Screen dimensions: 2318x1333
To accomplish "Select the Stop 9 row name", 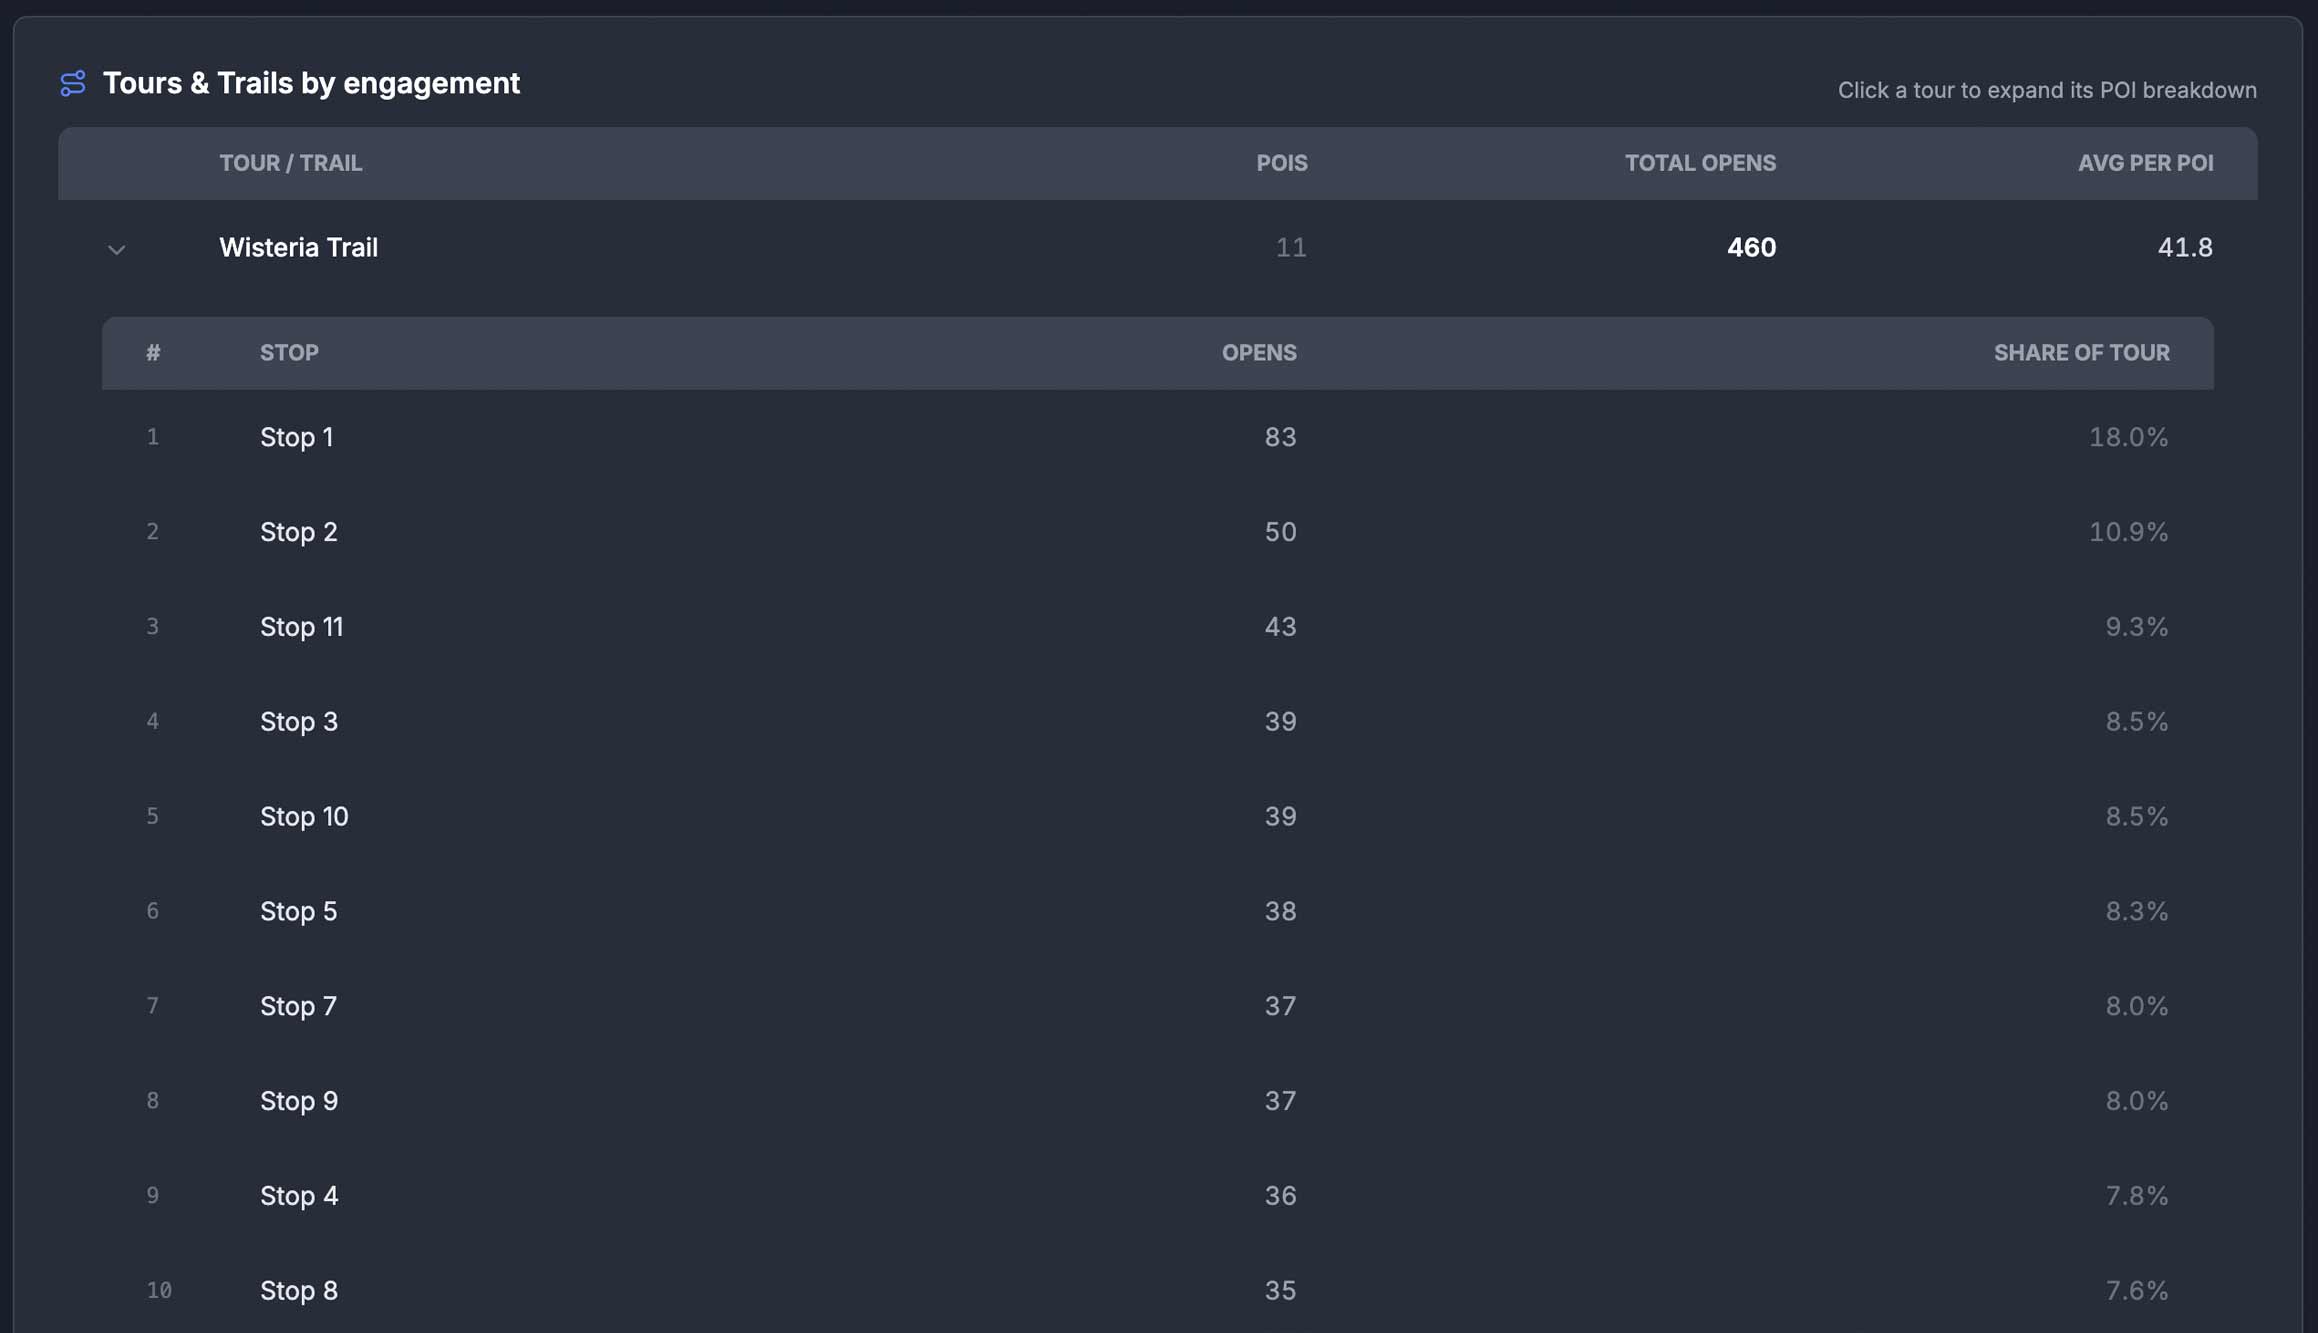I will tap(298, 1101).
